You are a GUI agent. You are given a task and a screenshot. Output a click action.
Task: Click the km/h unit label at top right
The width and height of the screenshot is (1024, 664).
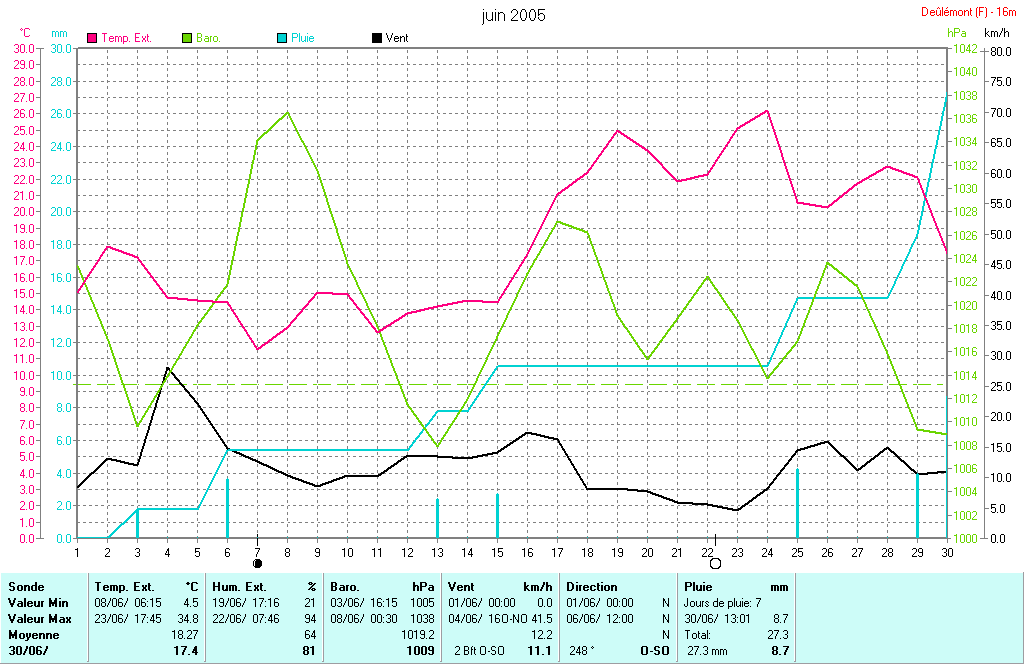(x=997, y=34)
